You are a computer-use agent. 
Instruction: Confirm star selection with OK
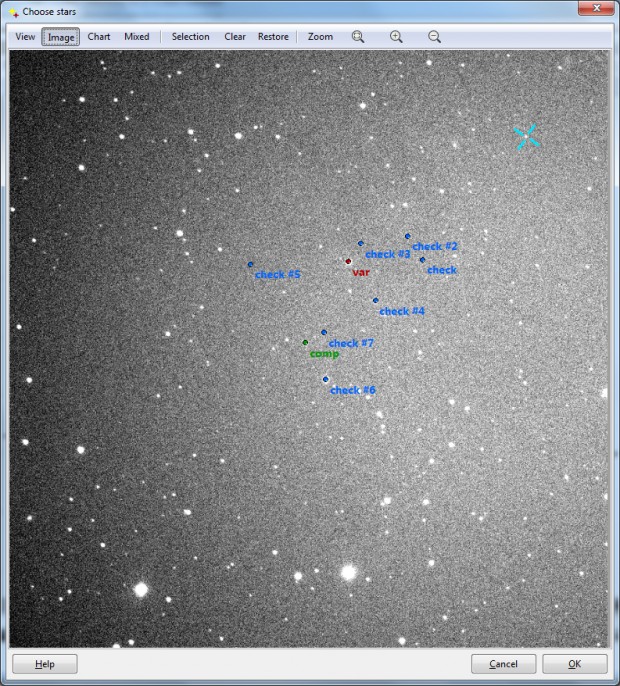pos(574,664)
